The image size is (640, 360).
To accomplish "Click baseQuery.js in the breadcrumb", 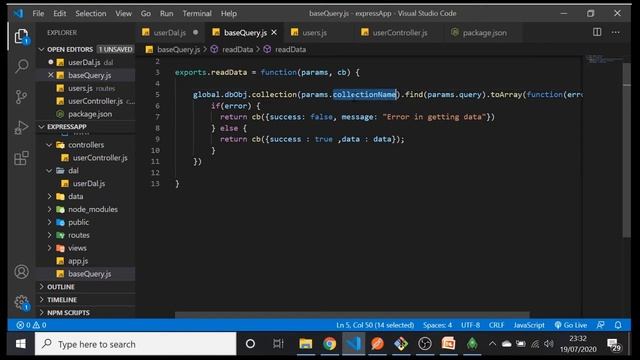I will click(x=178, y=49).
